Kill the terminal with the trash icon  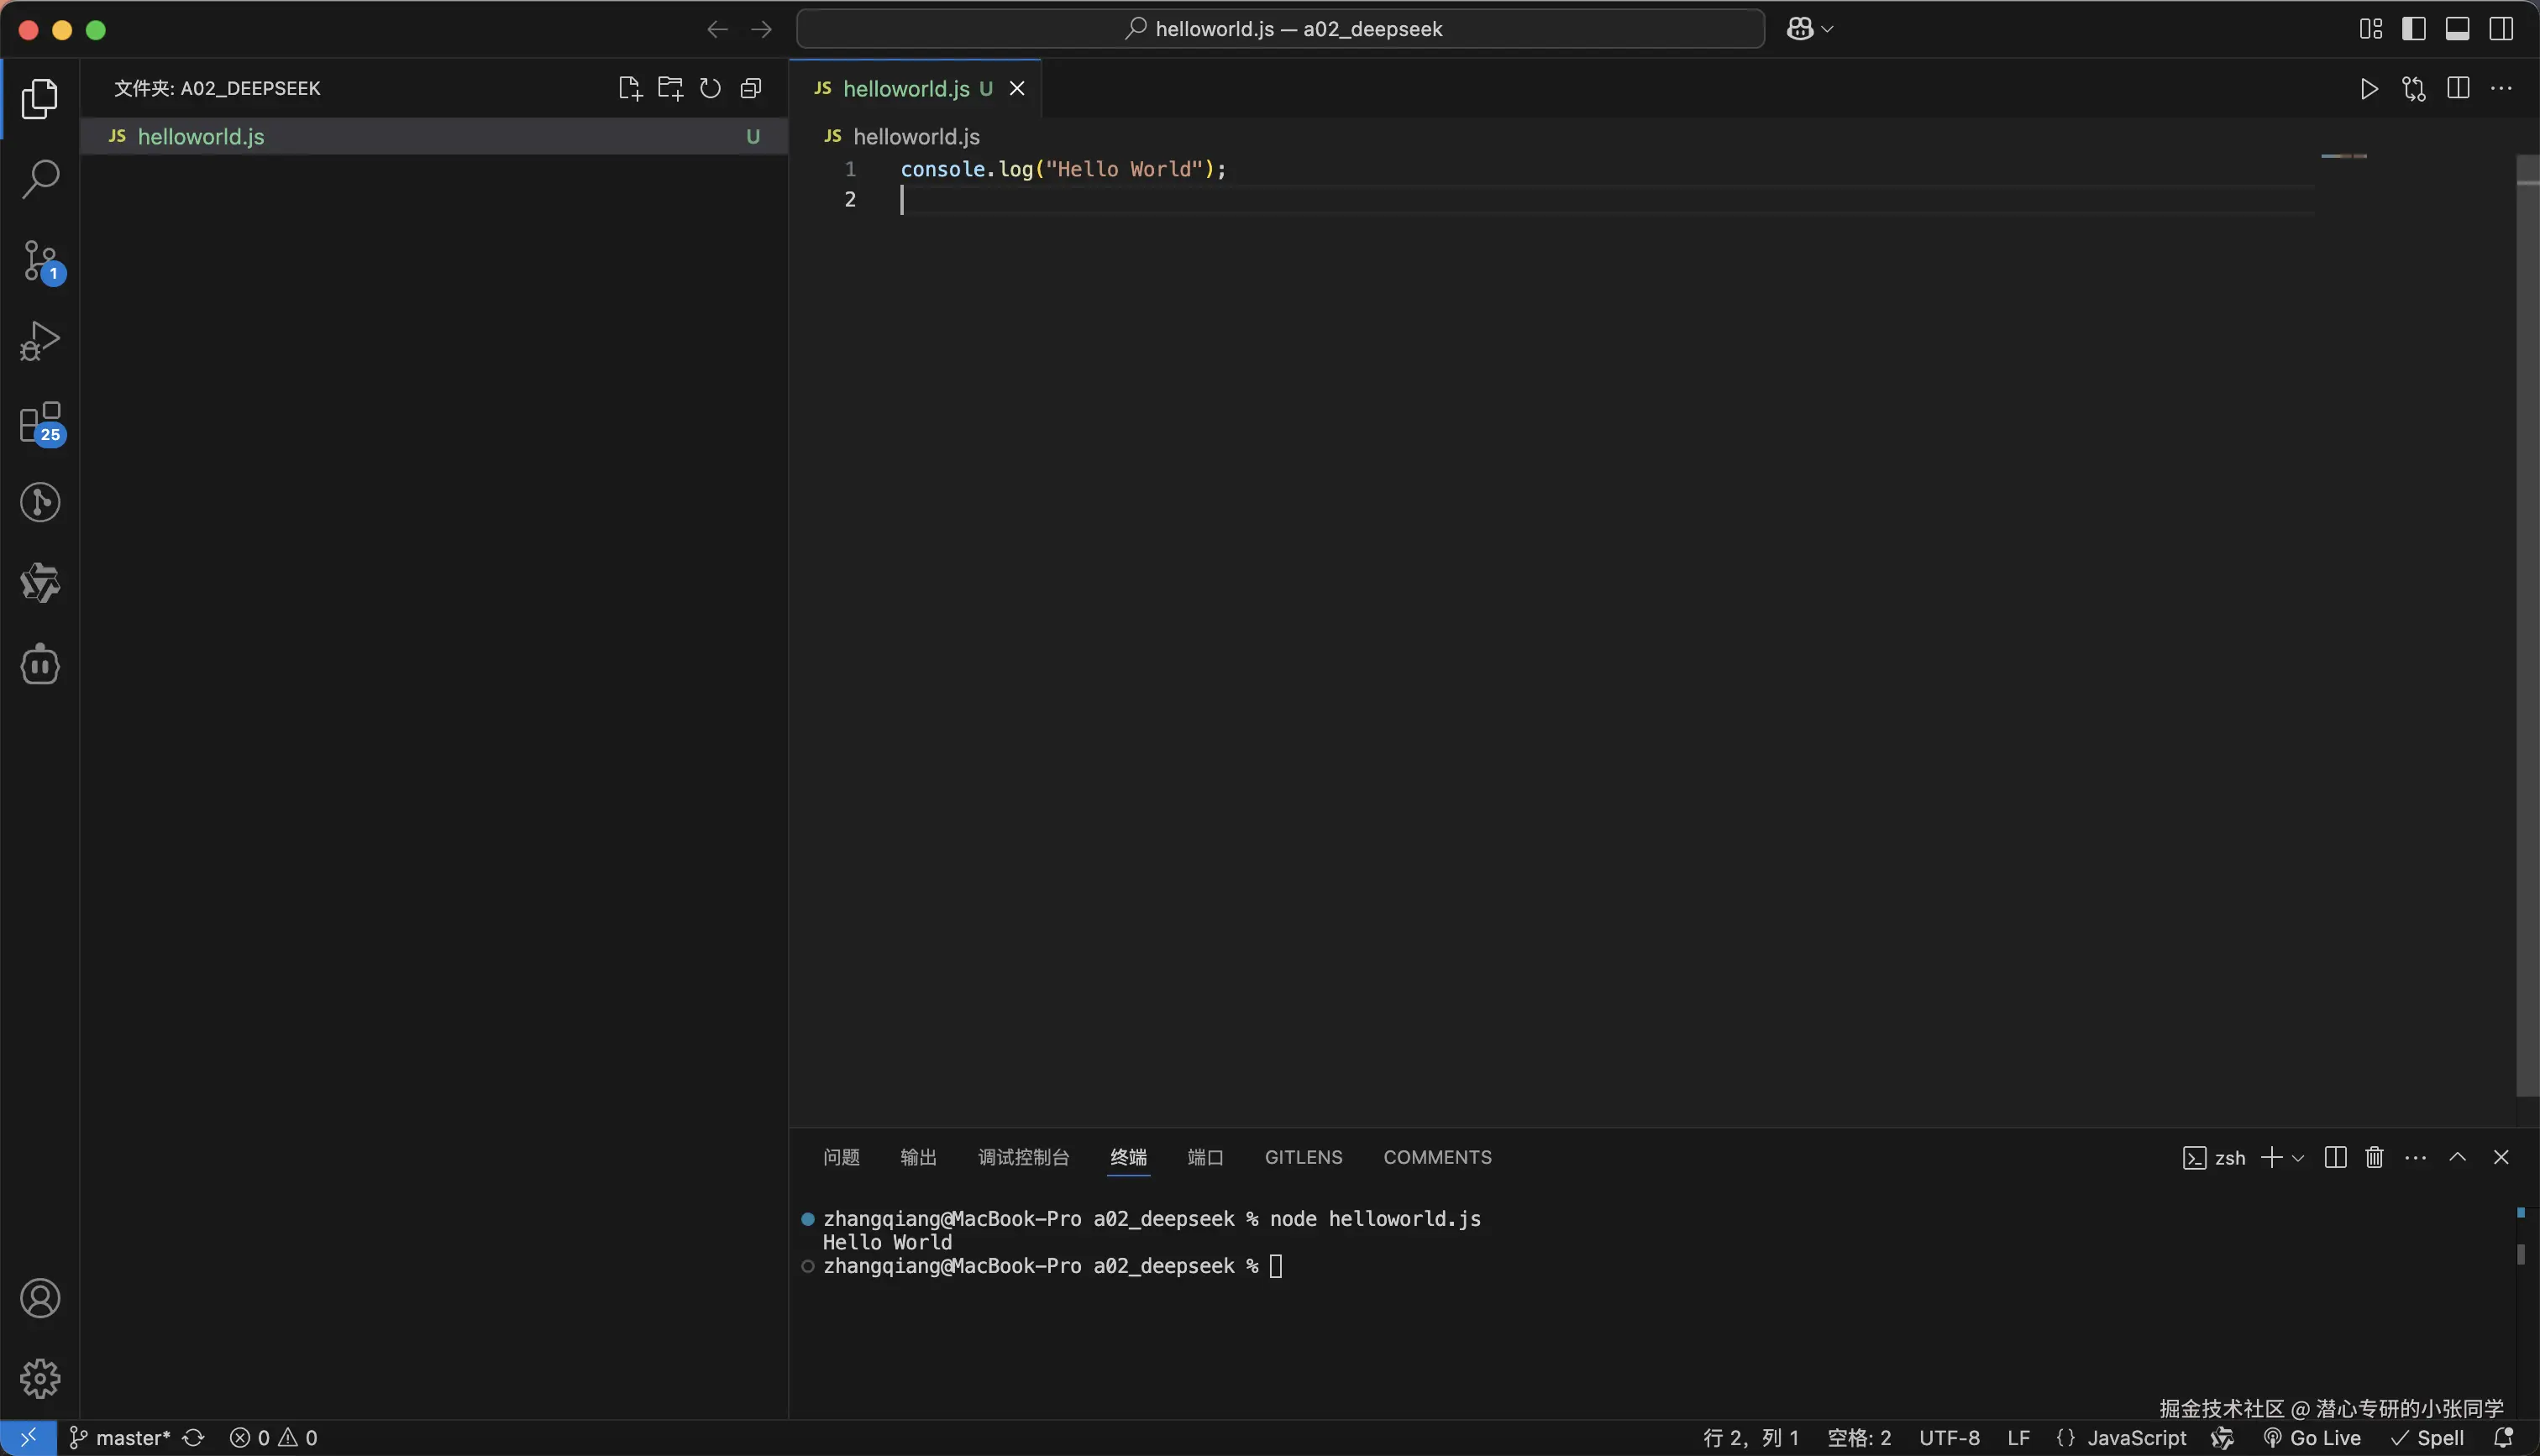(2374, 1157)
